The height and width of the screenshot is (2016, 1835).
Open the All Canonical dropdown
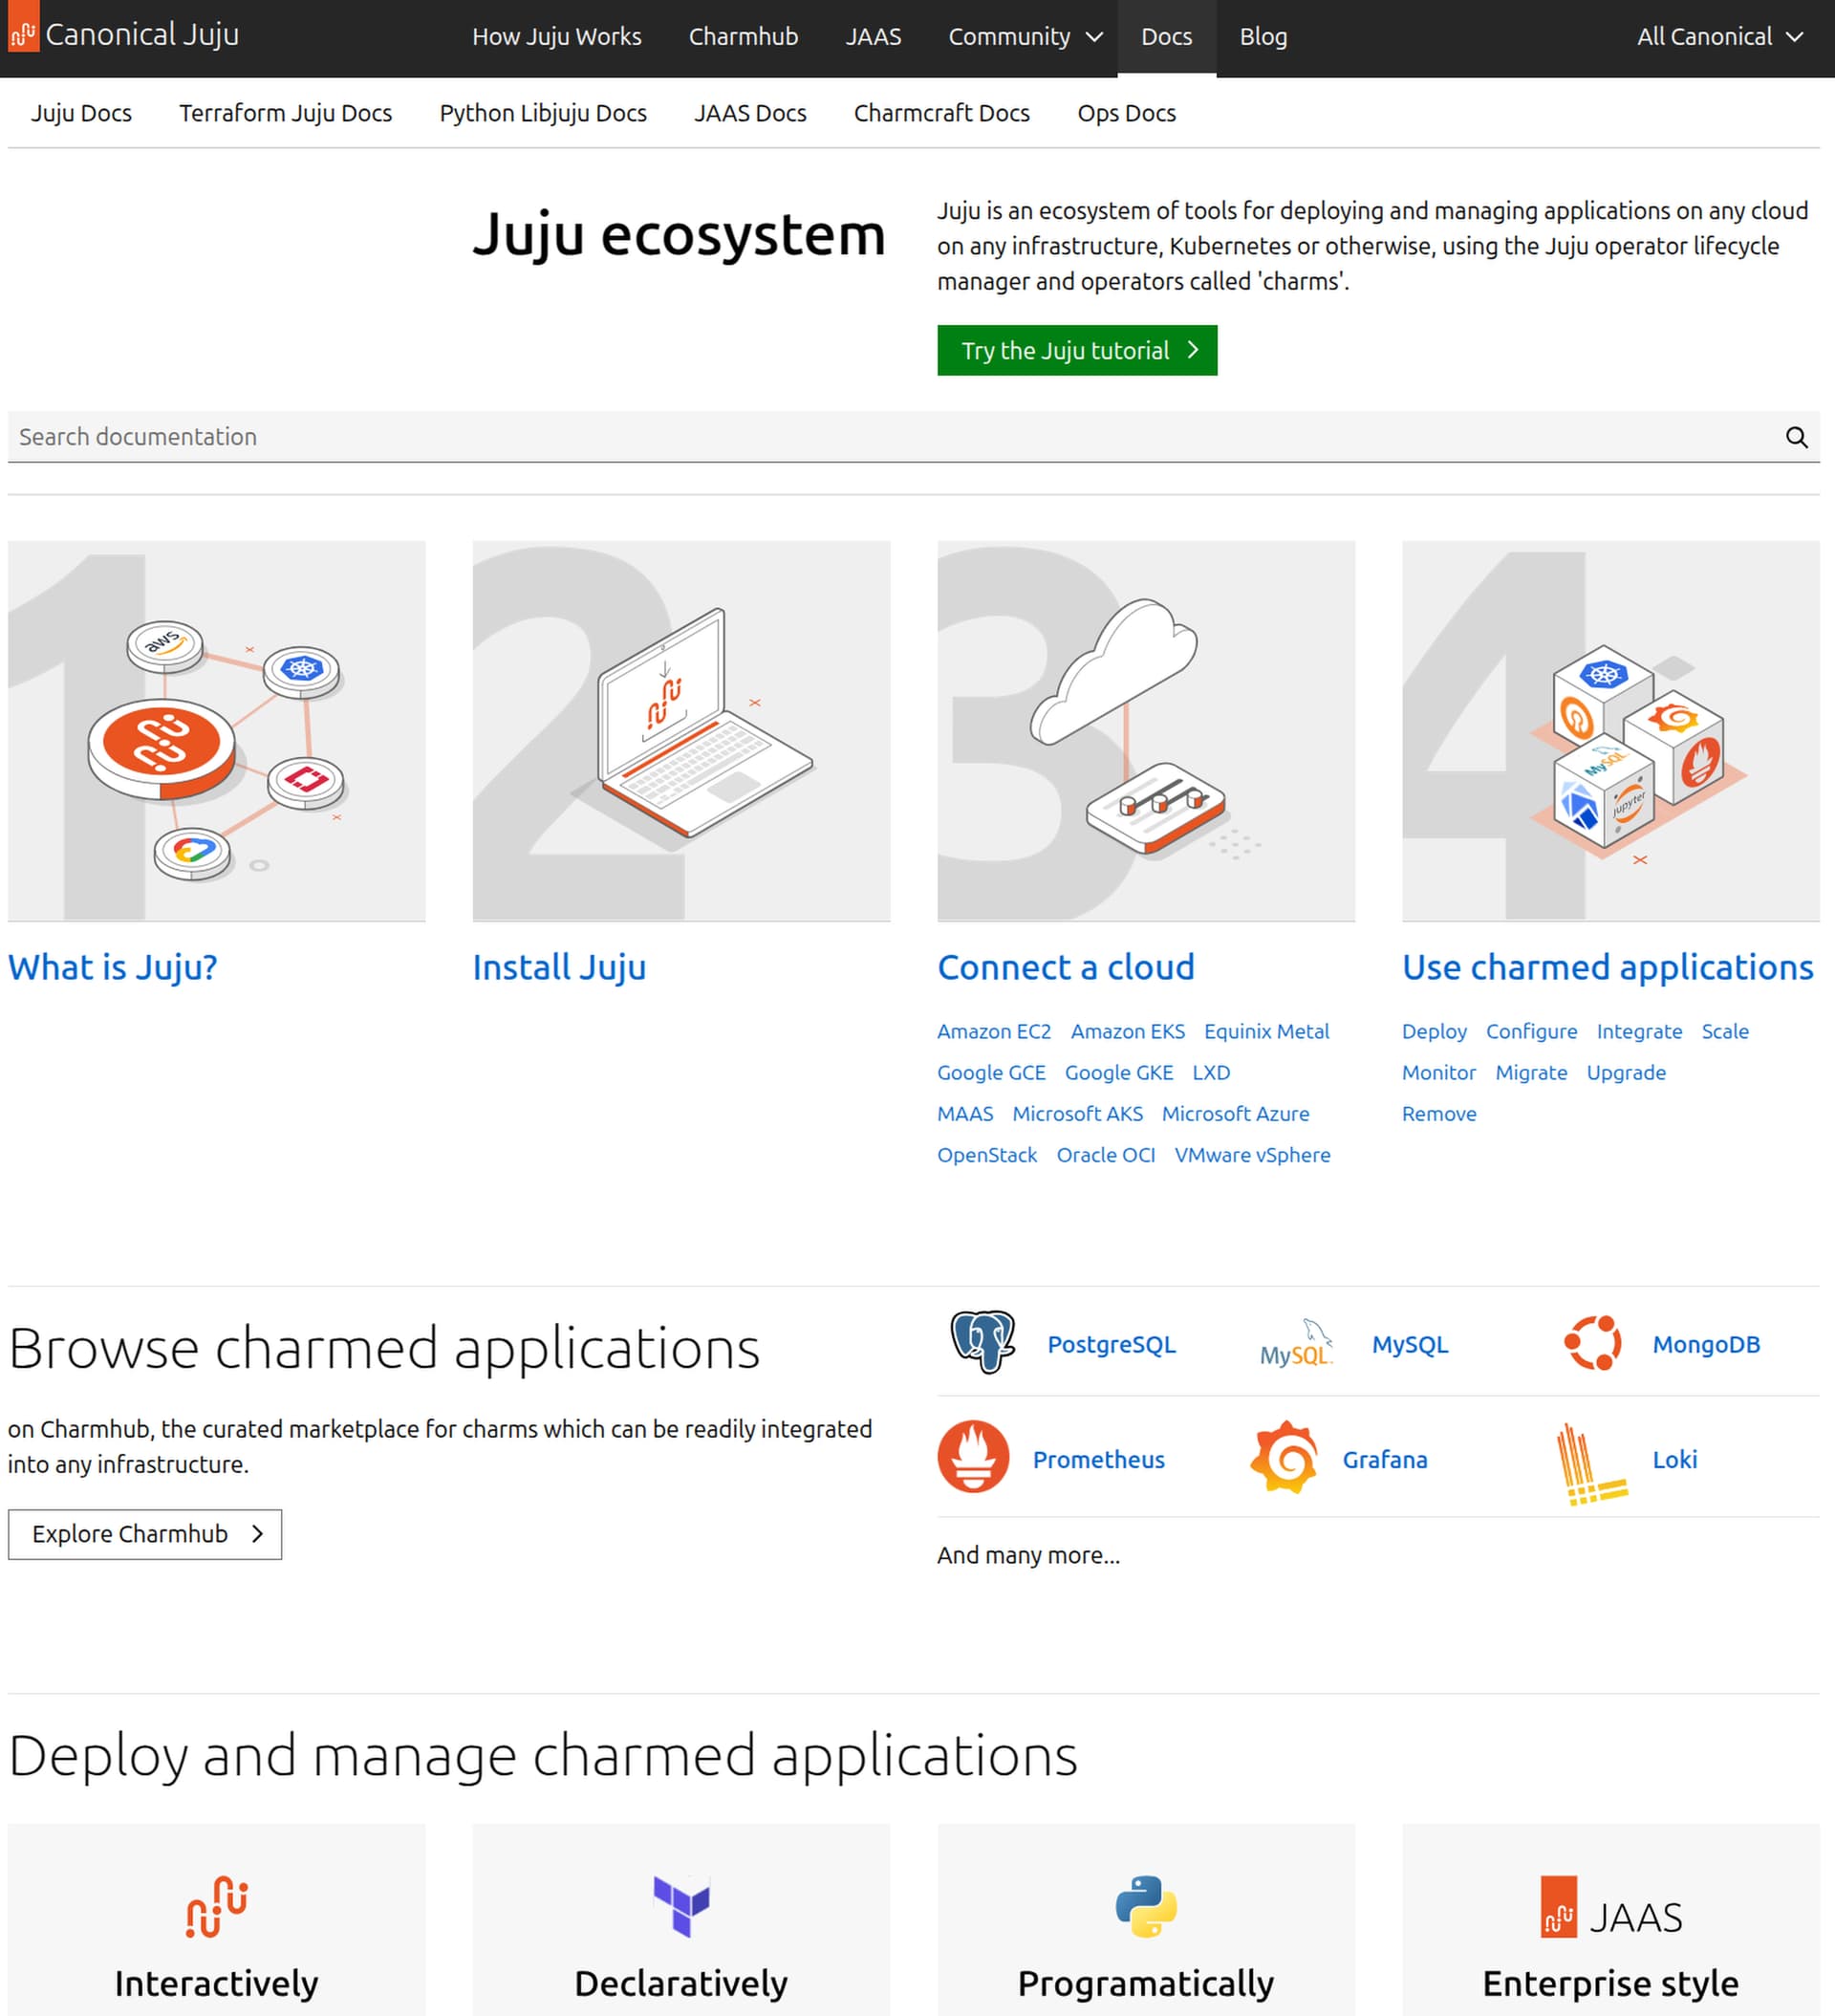[1719, 37]
